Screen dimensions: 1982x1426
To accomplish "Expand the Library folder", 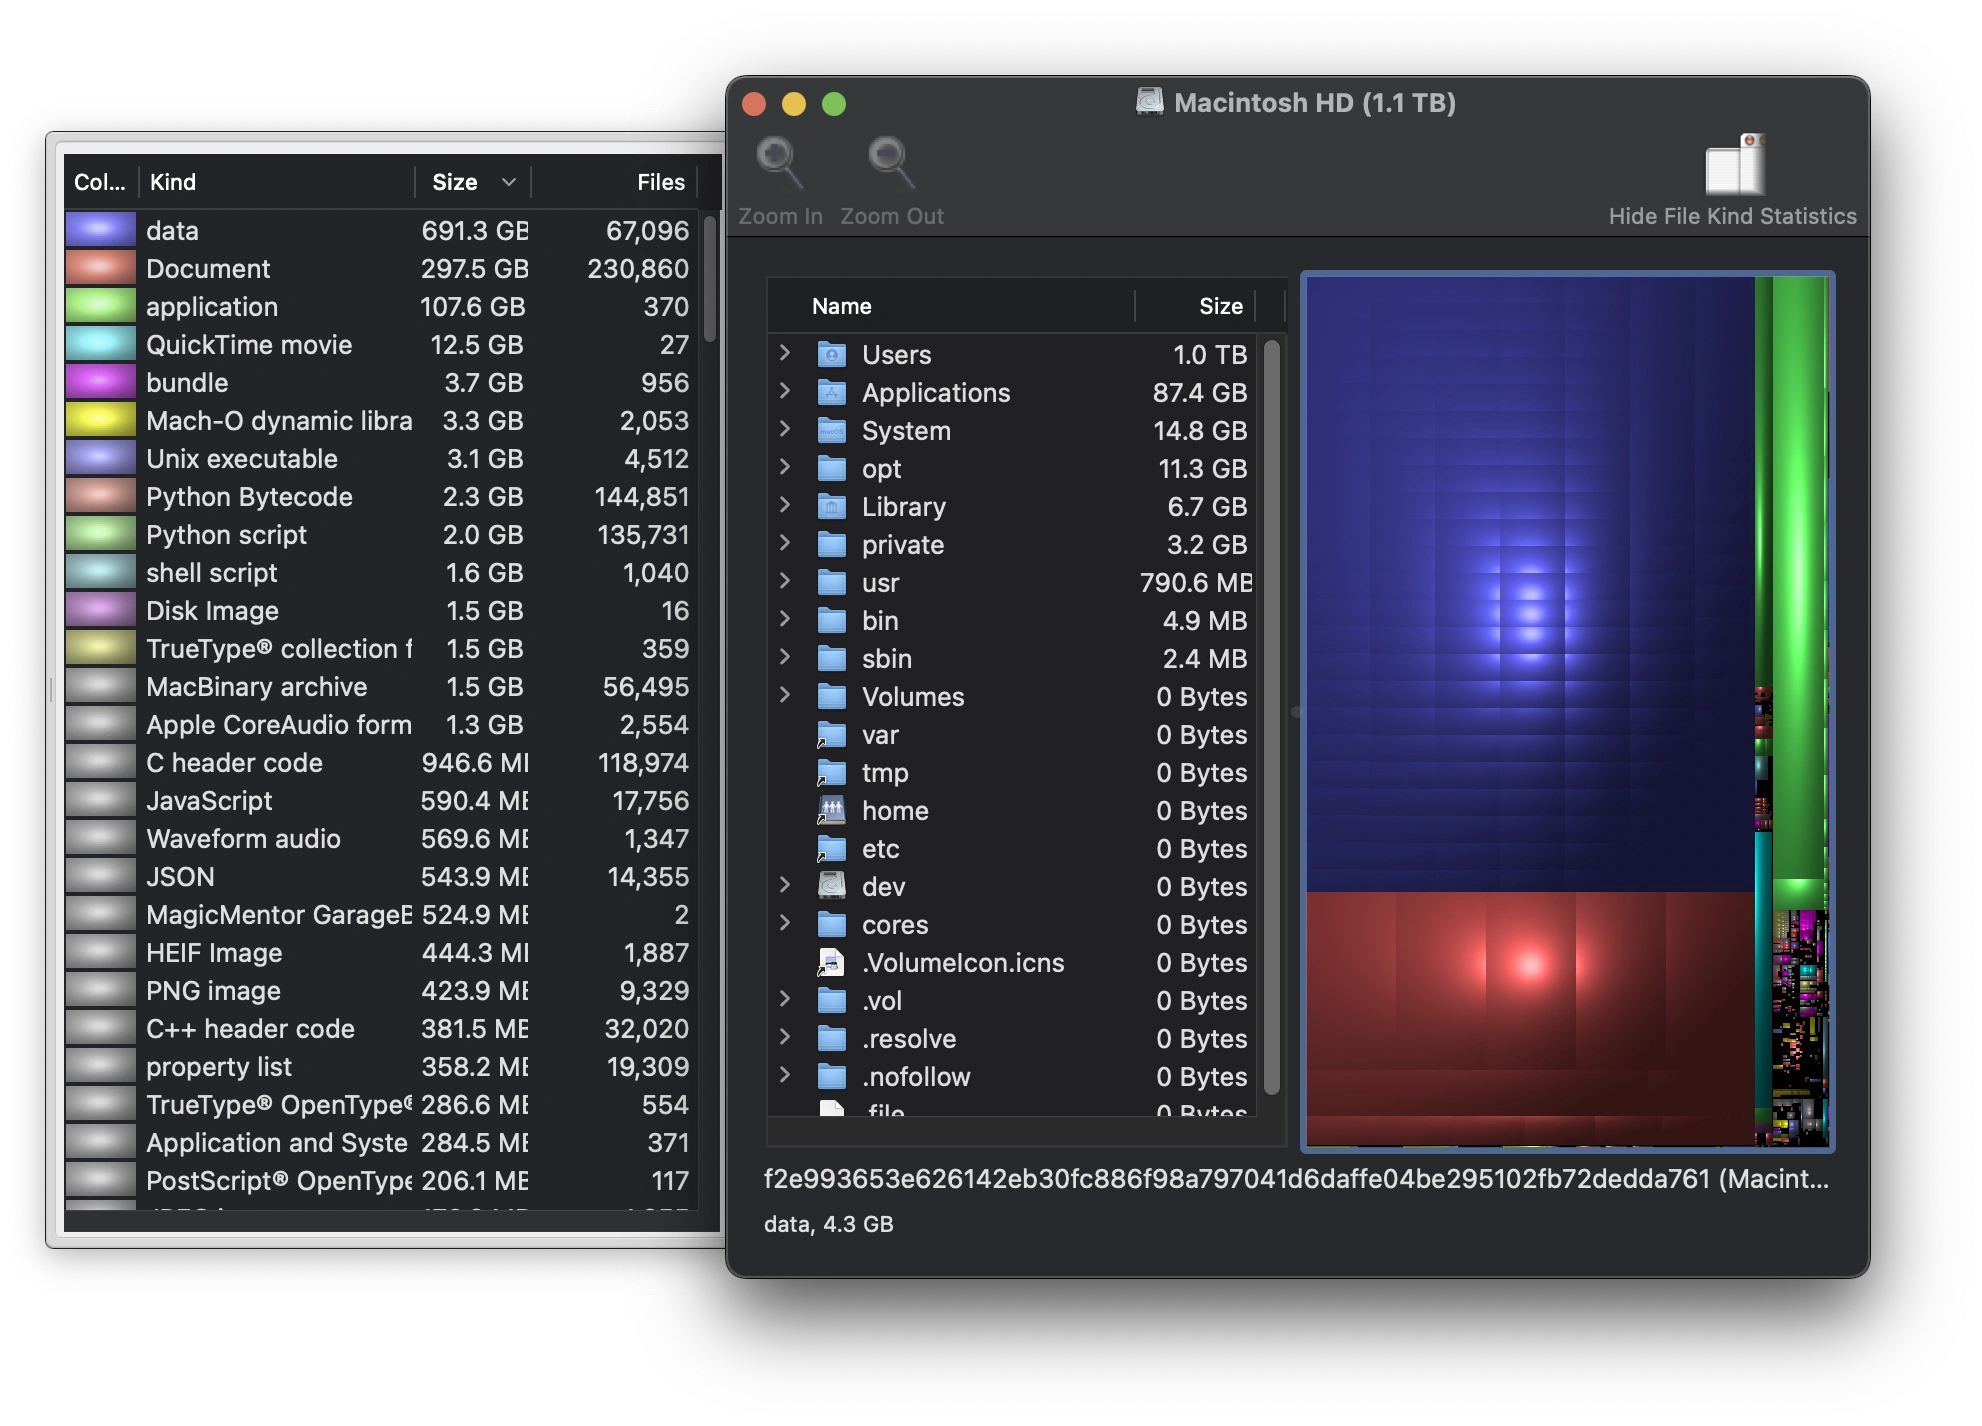I will point(785,505).
